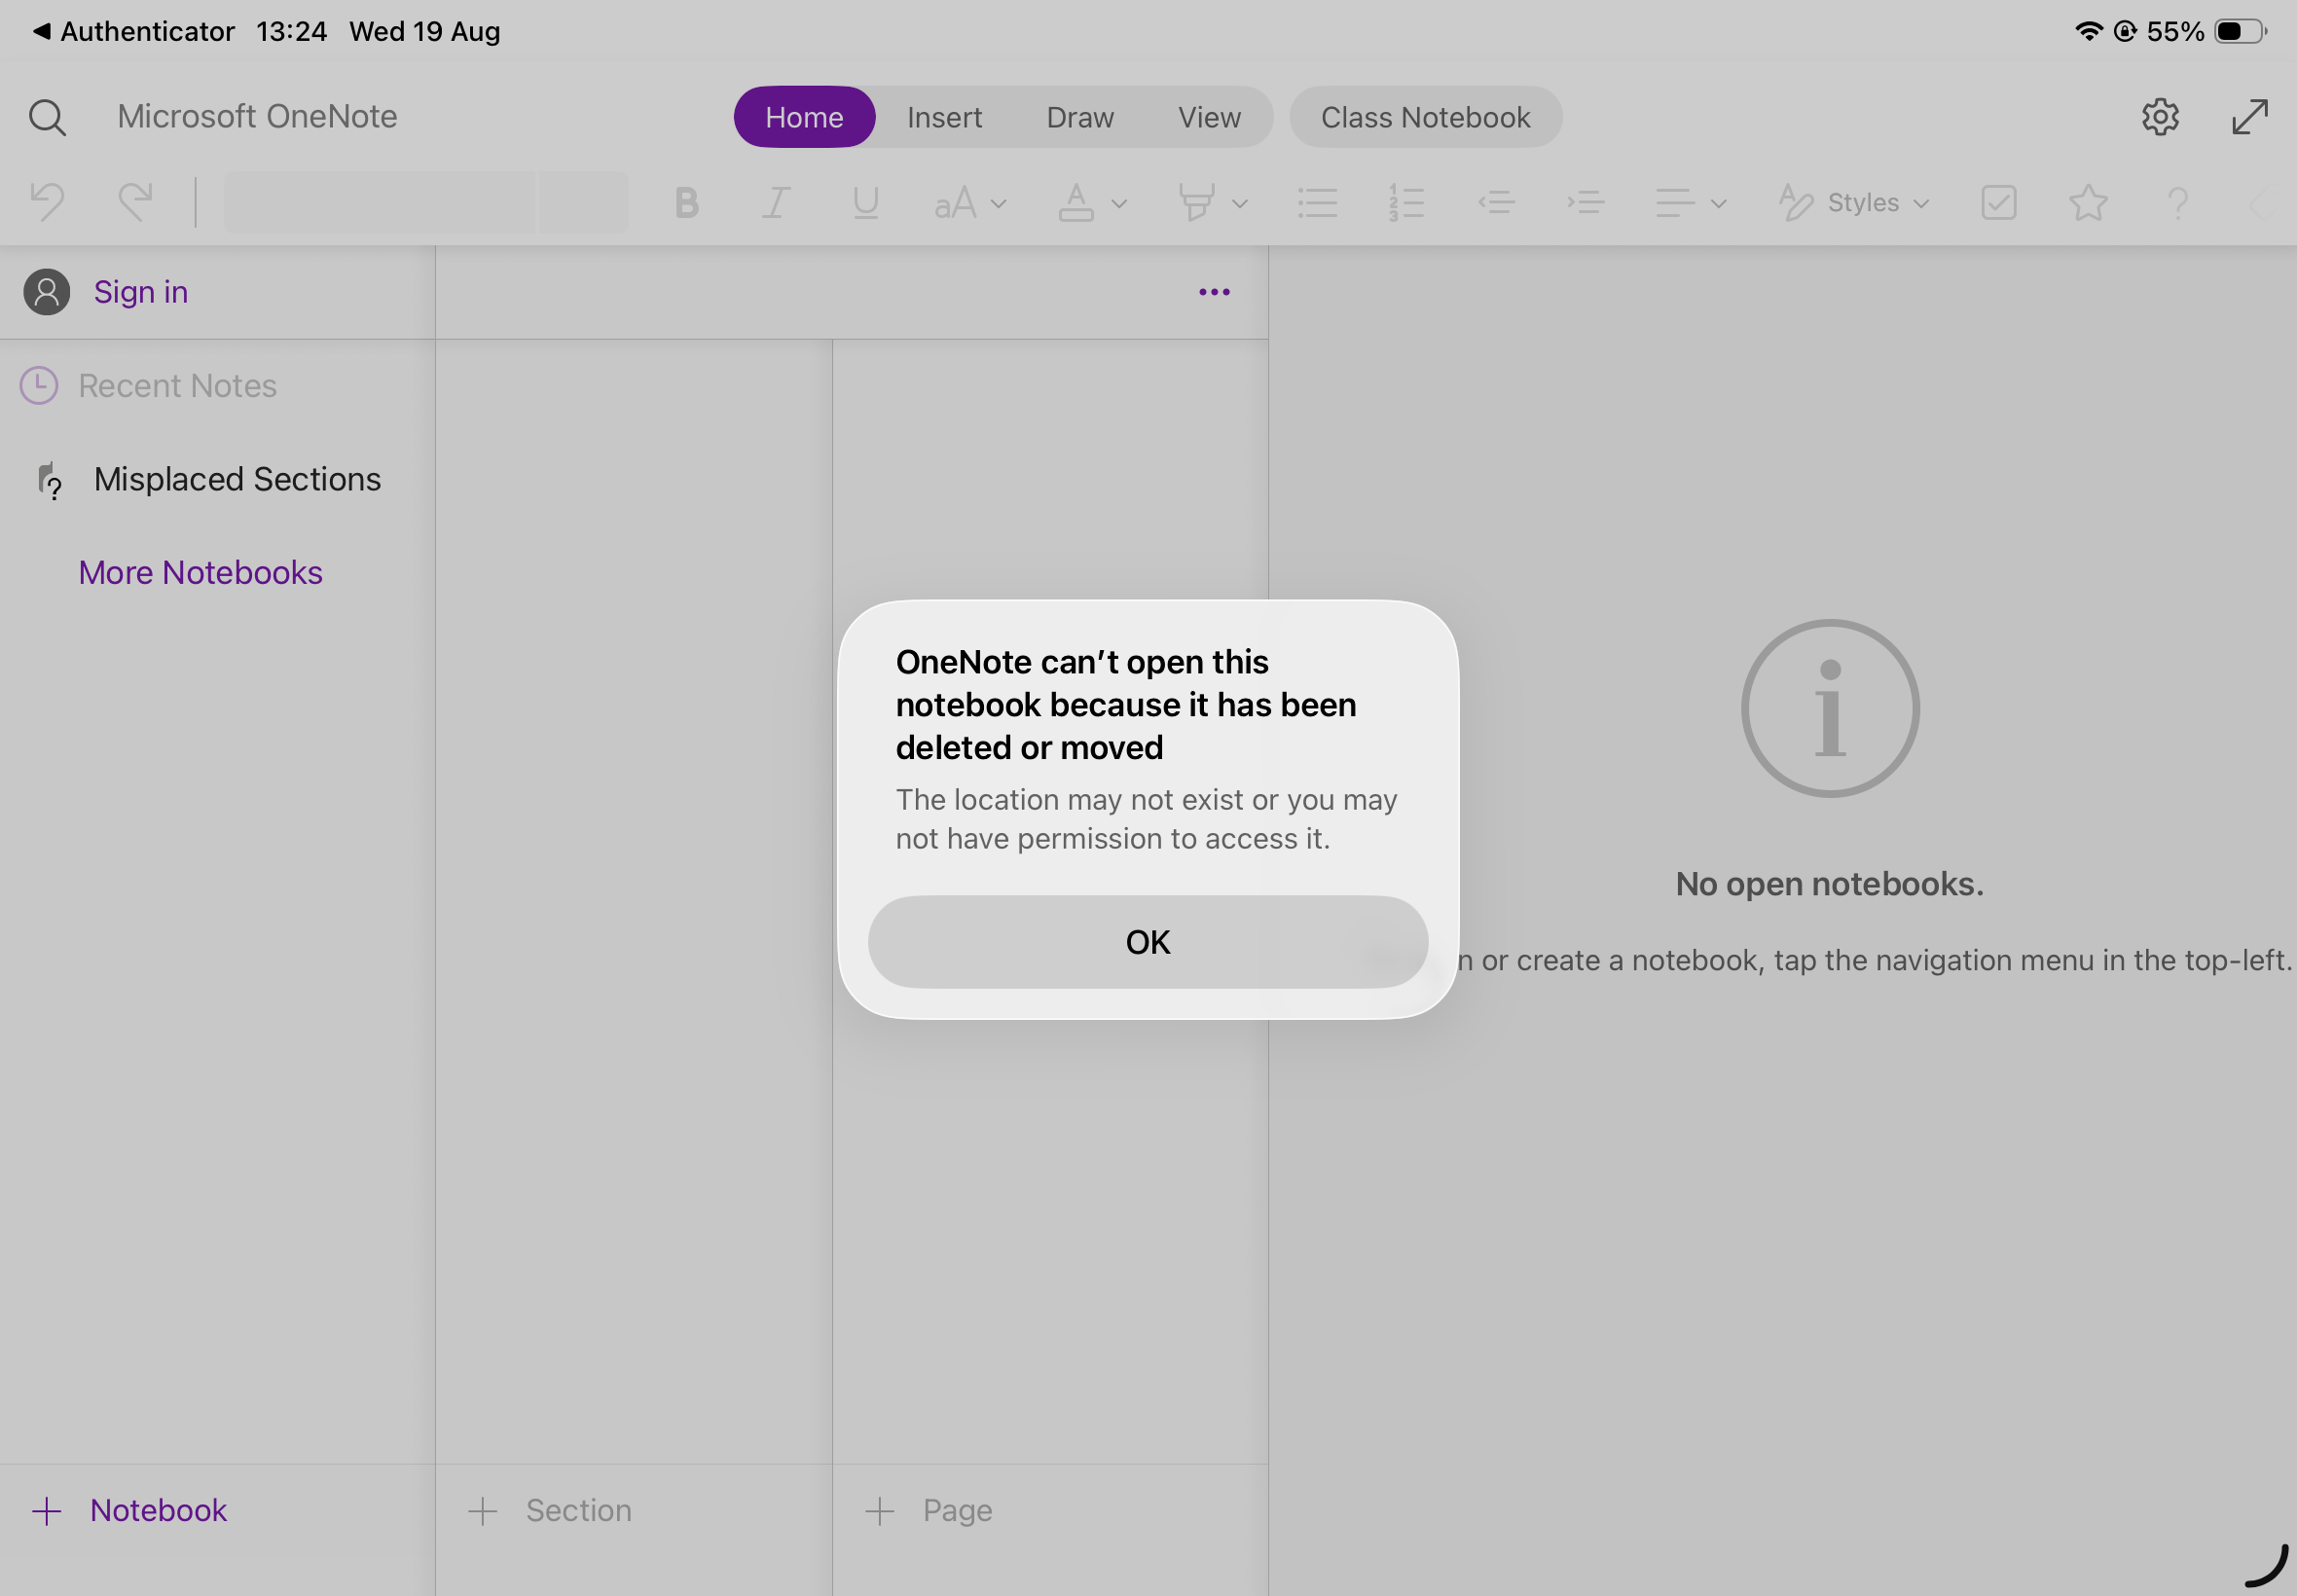Open the search magnifier icon
The width and height of the screenshot is (2297, 1596).
pyautogui.click(x=47, y=117)
